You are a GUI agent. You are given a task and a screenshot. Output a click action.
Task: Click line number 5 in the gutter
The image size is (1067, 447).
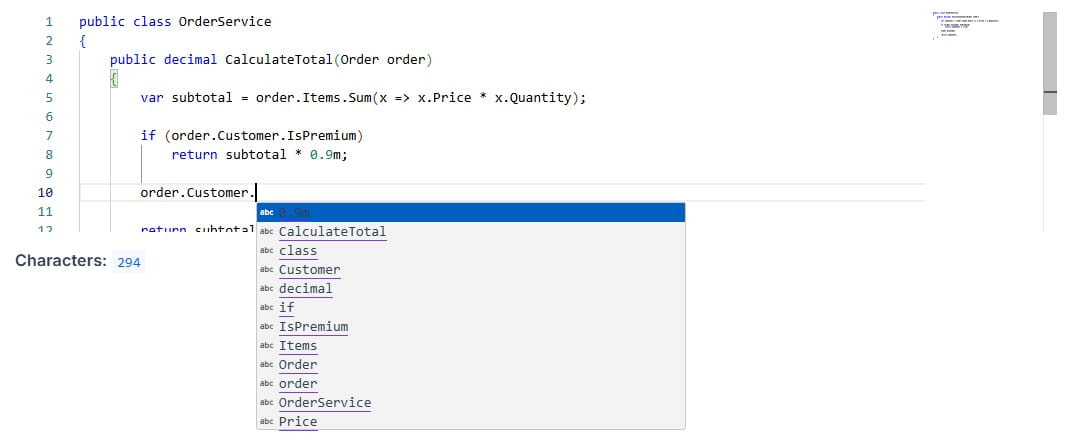click(x=49, y=98)
